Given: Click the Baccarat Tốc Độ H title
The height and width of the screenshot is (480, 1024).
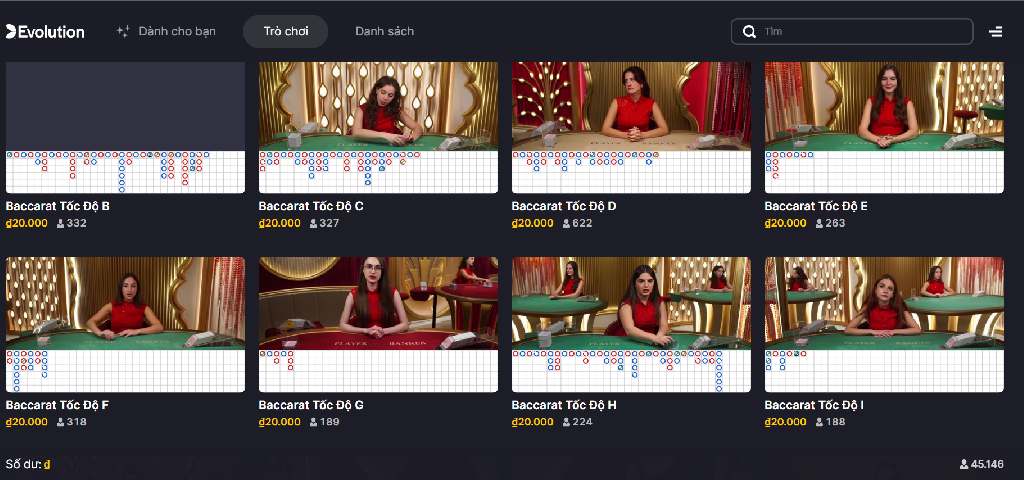Looking at the screenshot, I should click(564, 405).
